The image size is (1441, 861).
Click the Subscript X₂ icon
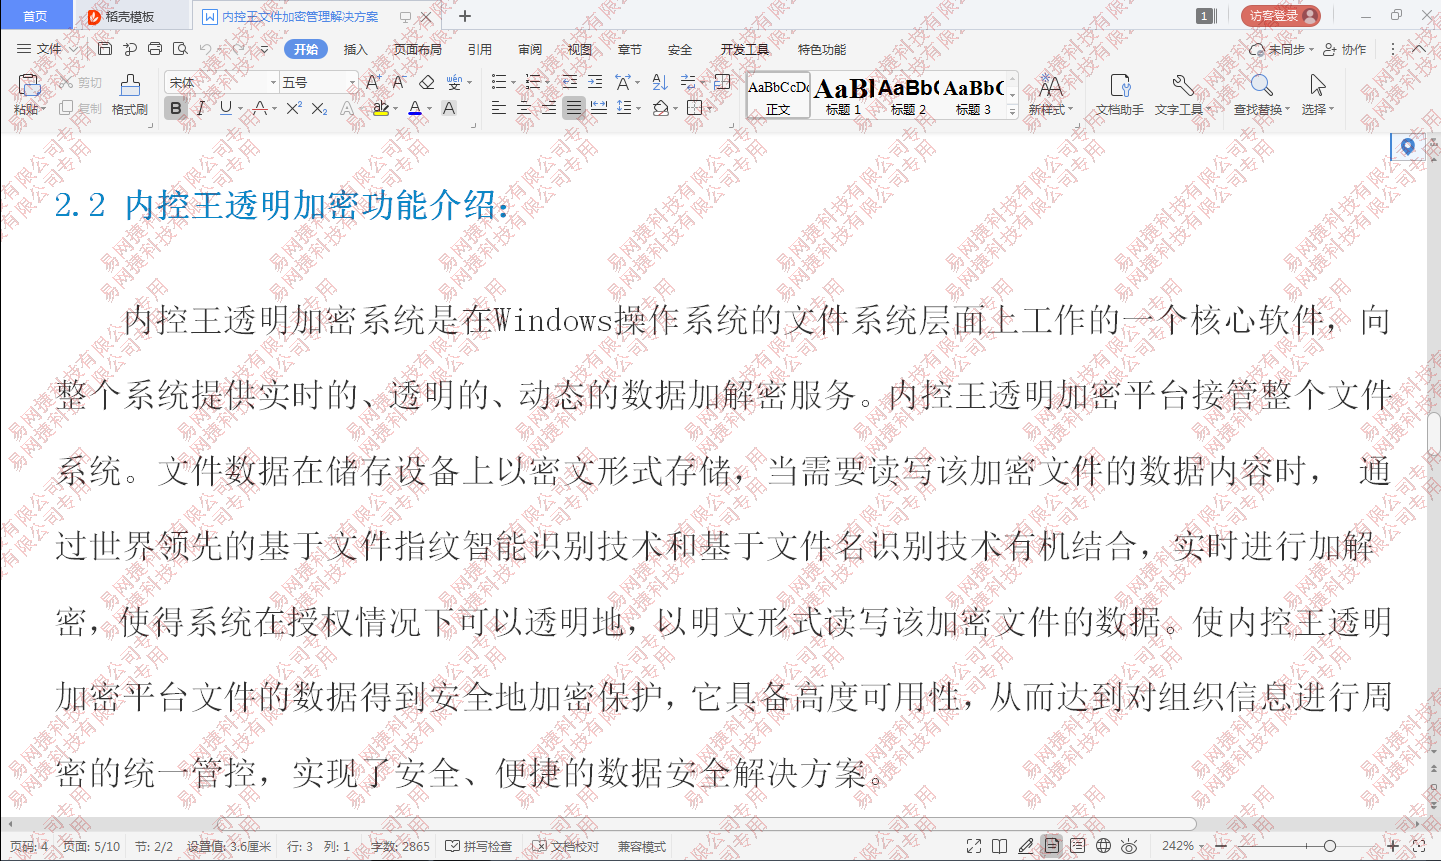(x=319, y=108)
